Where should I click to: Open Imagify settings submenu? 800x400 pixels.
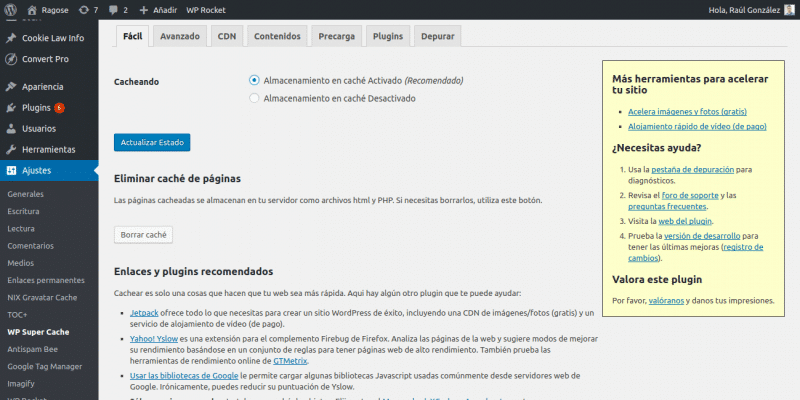21,384
